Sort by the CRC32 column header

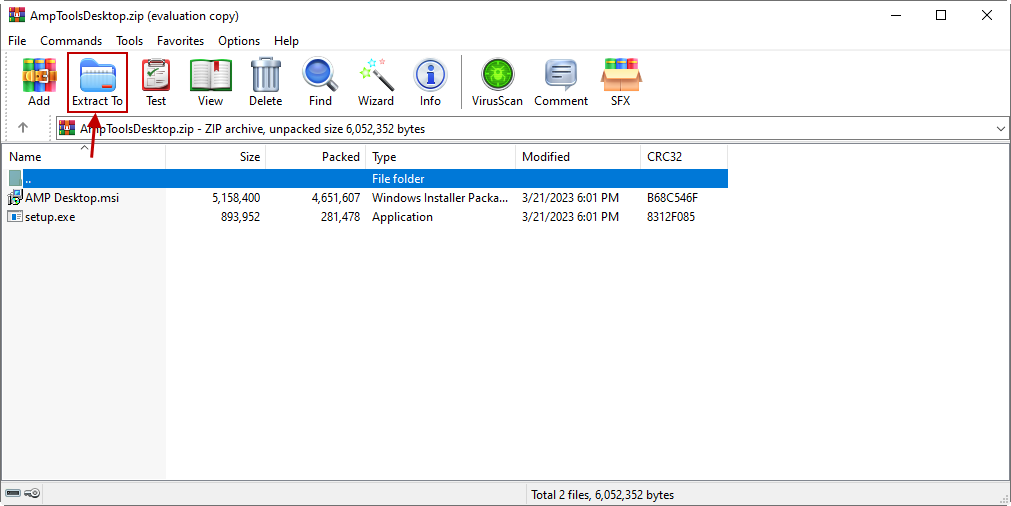tap(683, 157)
